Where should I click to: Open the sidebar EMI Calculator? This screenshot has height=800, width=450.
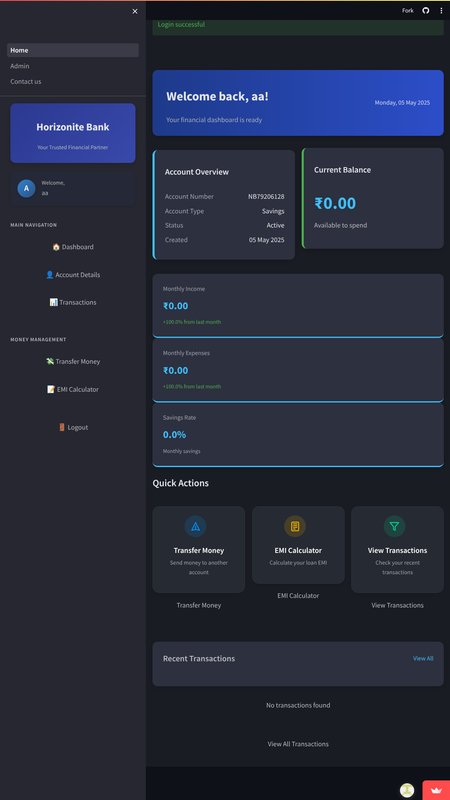pyautogui.click(x=73, y=389)
